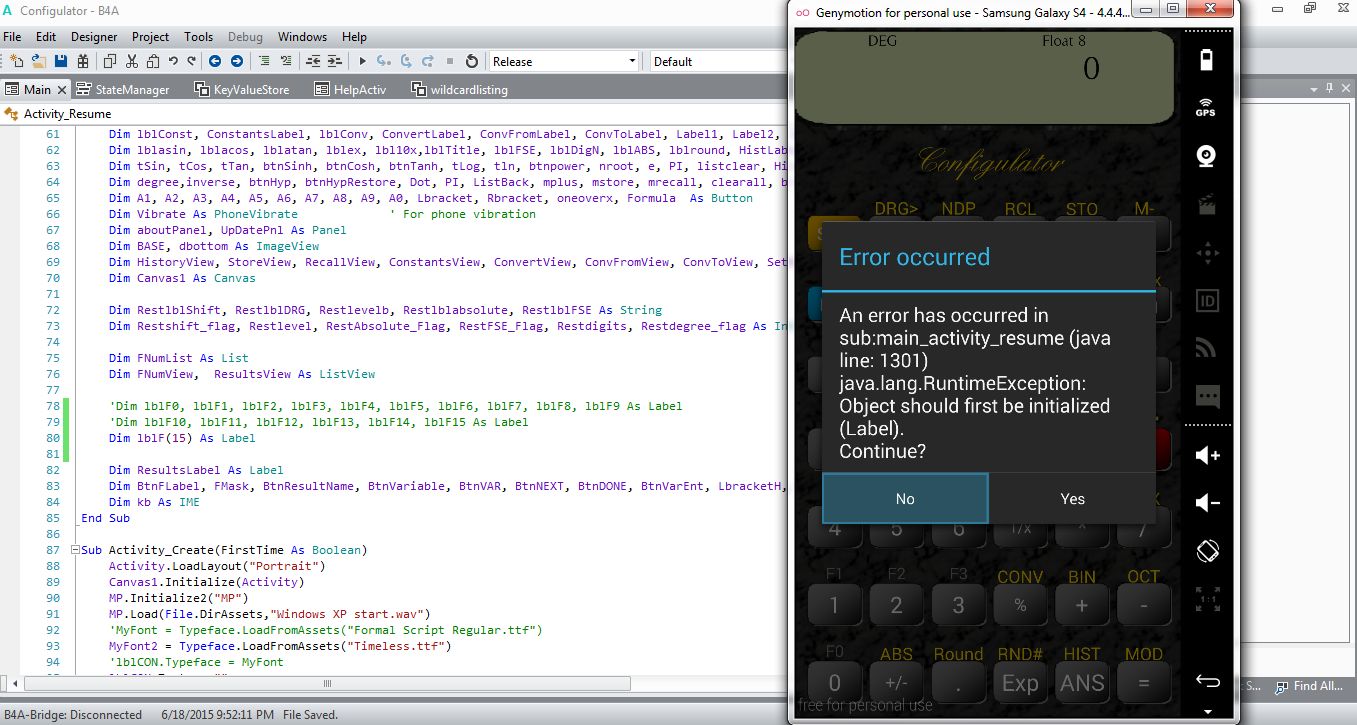Image resolution: width=1357 pixels, height=725 pixels.
Task: Open the Genymotion battery widget
Action: click(1207, 59)
